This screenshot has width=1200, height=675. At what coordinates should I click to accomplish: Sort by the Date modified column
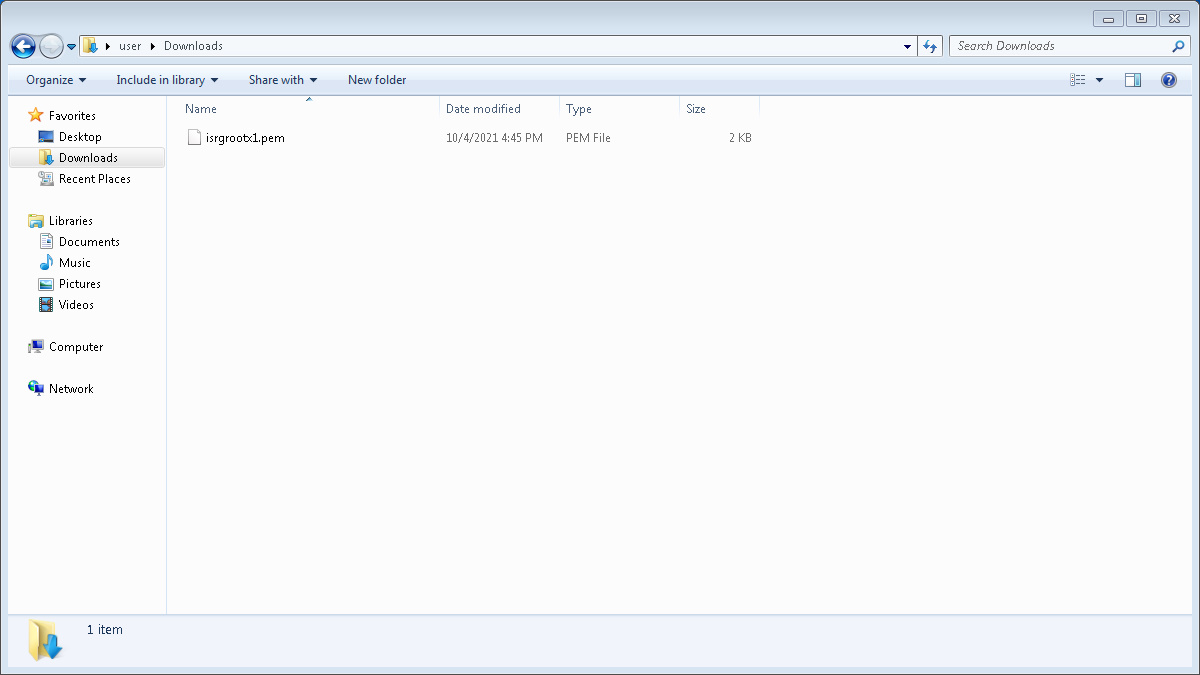(x=499, y=108)
